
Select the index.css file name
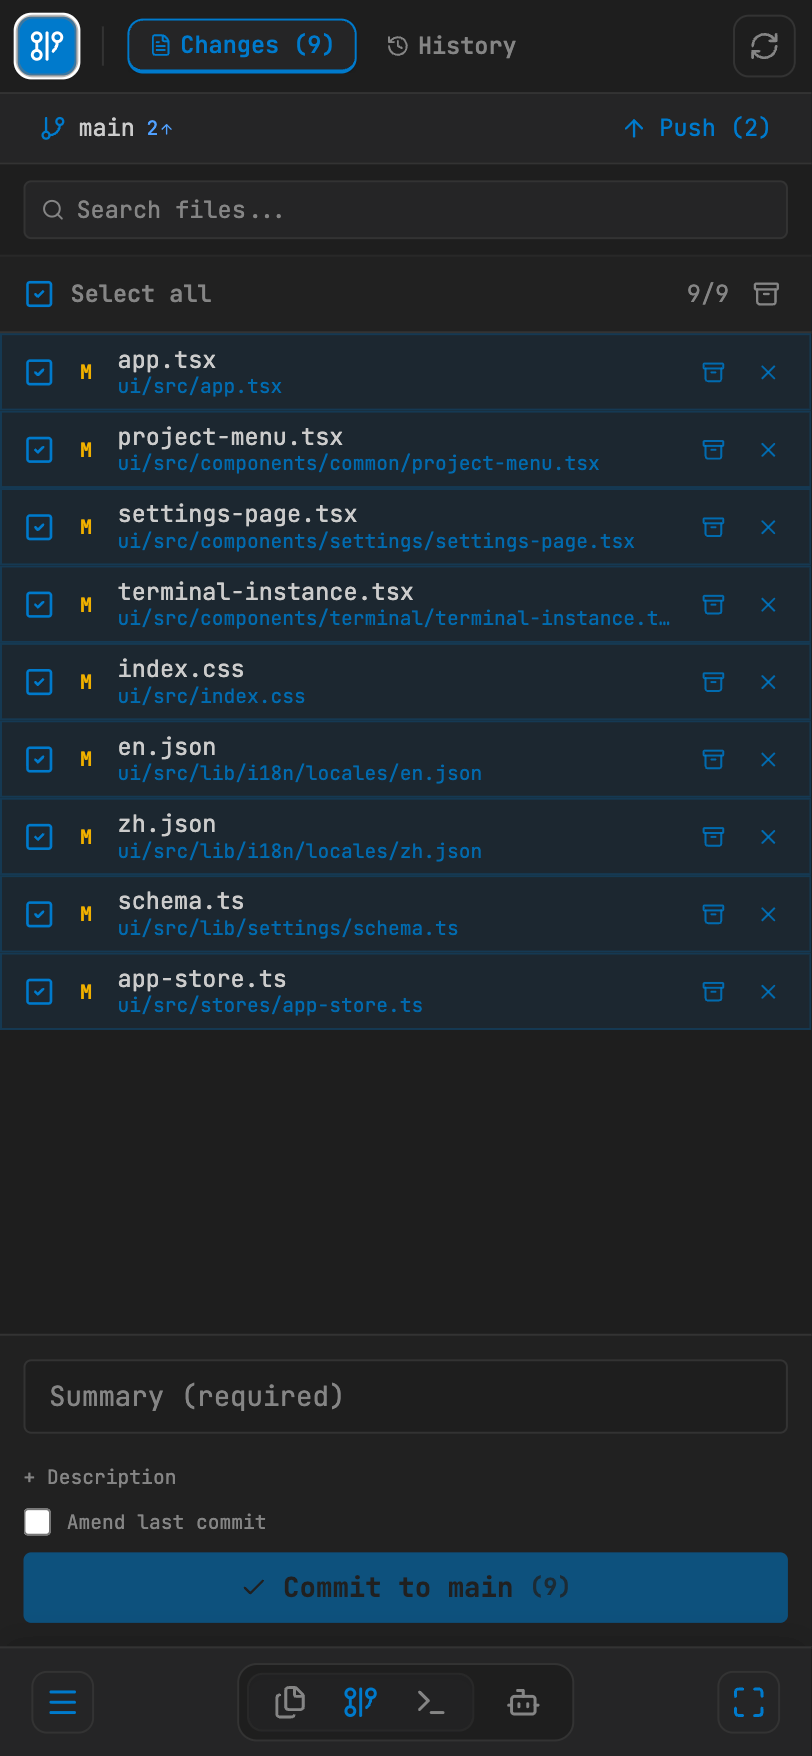pyautogui.click(x=181, y=669)
